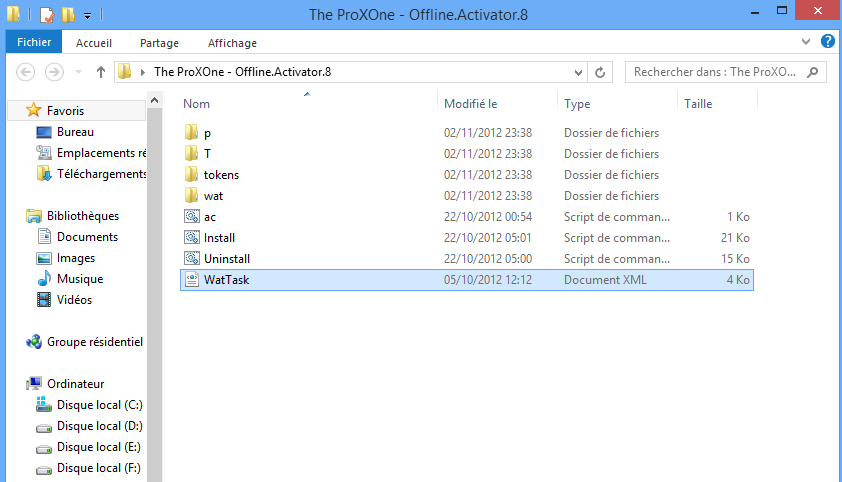Sort files by the Nom column
842x482 pixels.
click(196, 104)
